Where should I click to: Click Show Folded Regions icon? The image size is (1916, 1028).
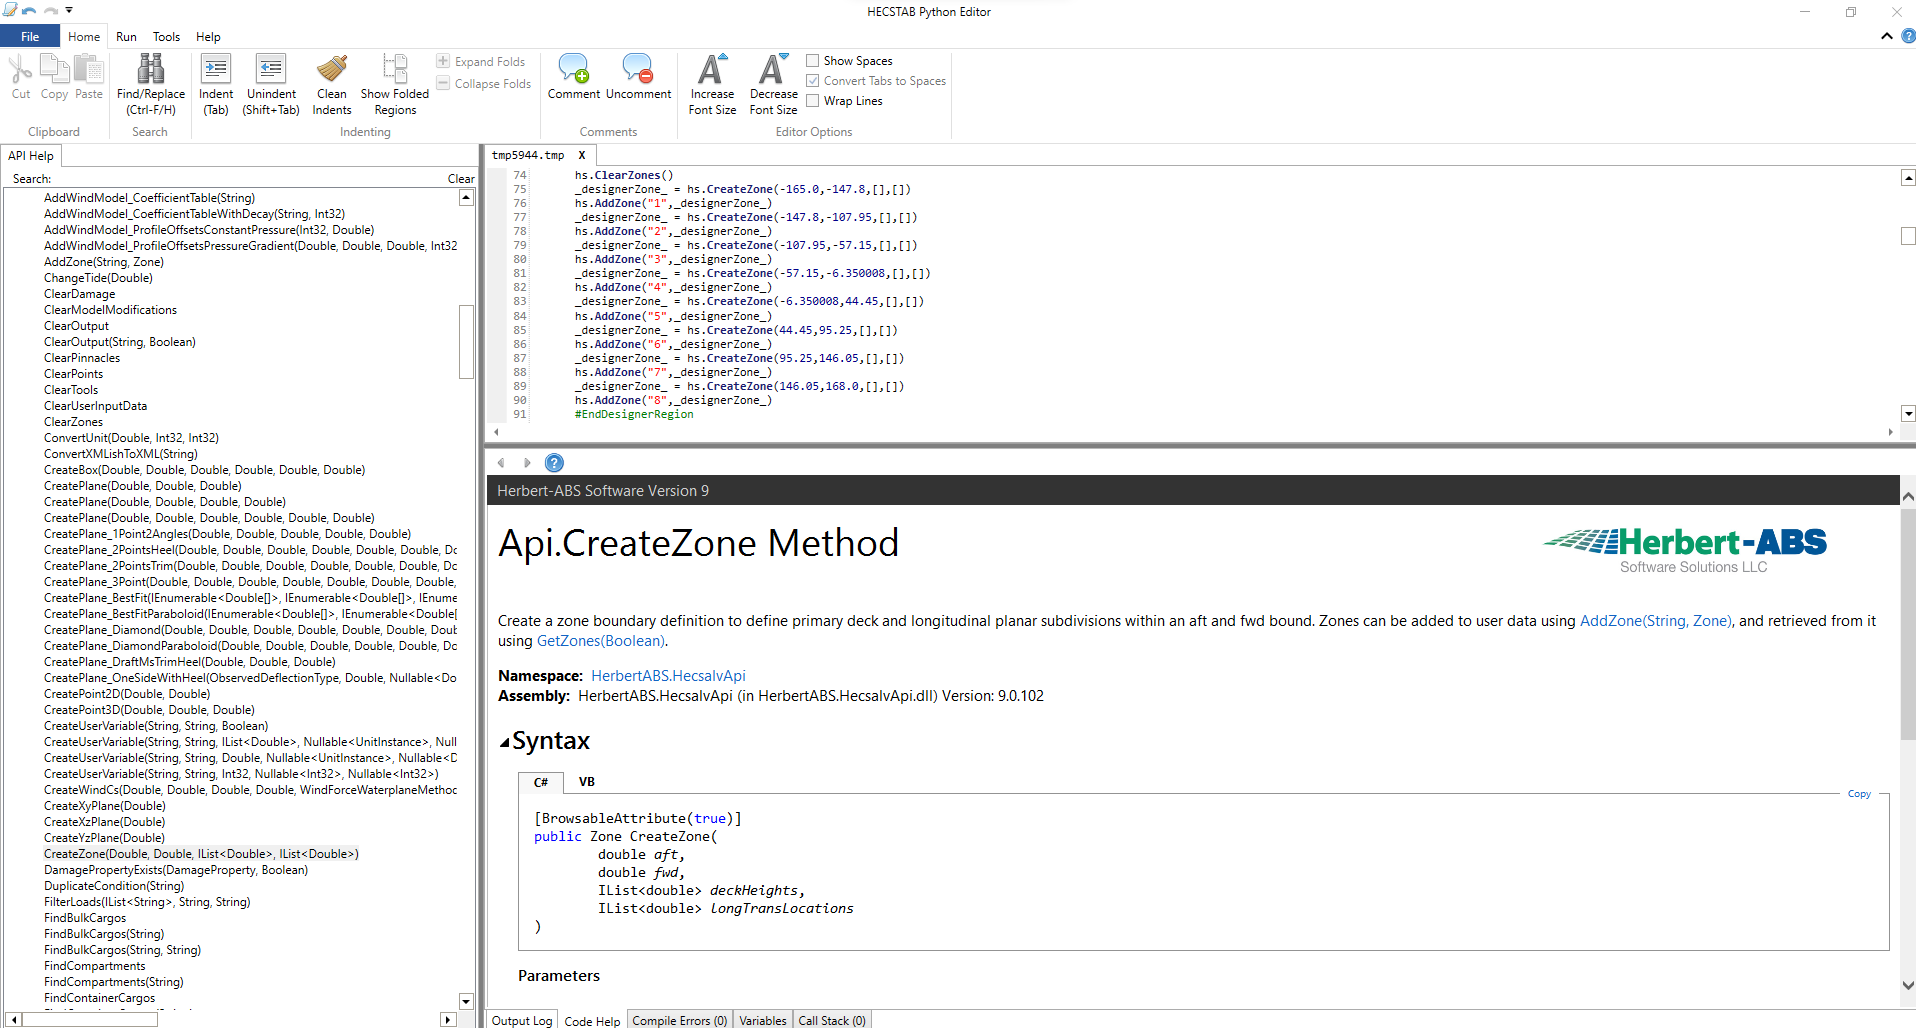[x=395, y=68]
